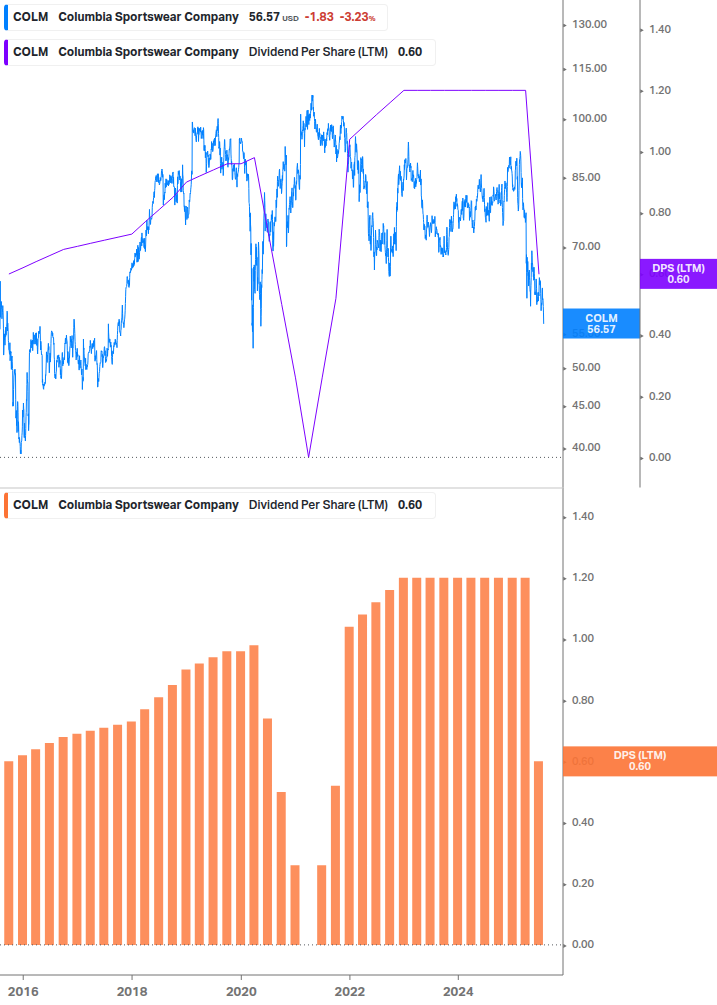Click the 45.00 price axis label

[586, 405]
